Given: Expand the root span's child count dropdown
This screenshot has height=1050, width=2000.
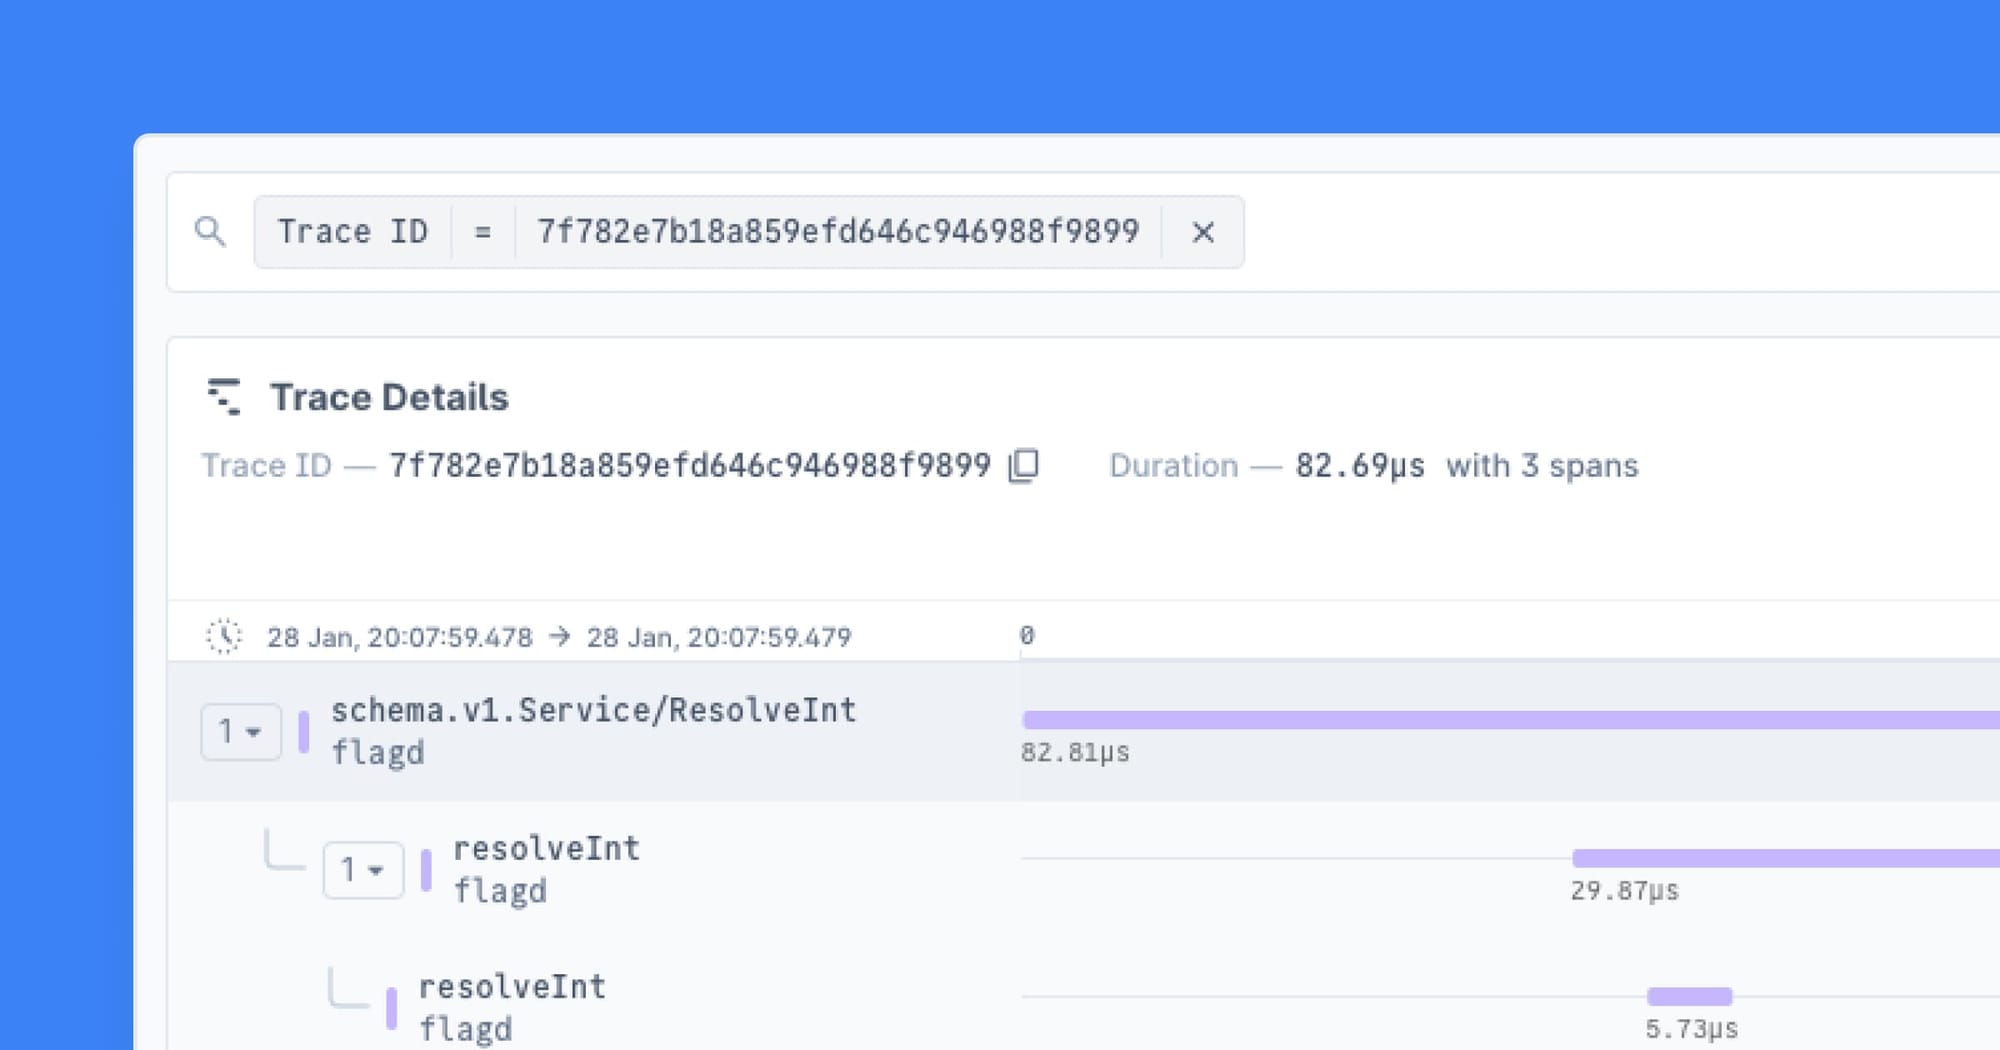Looking at the screenshot, I should pyautogui.click(x=240, y=731).
